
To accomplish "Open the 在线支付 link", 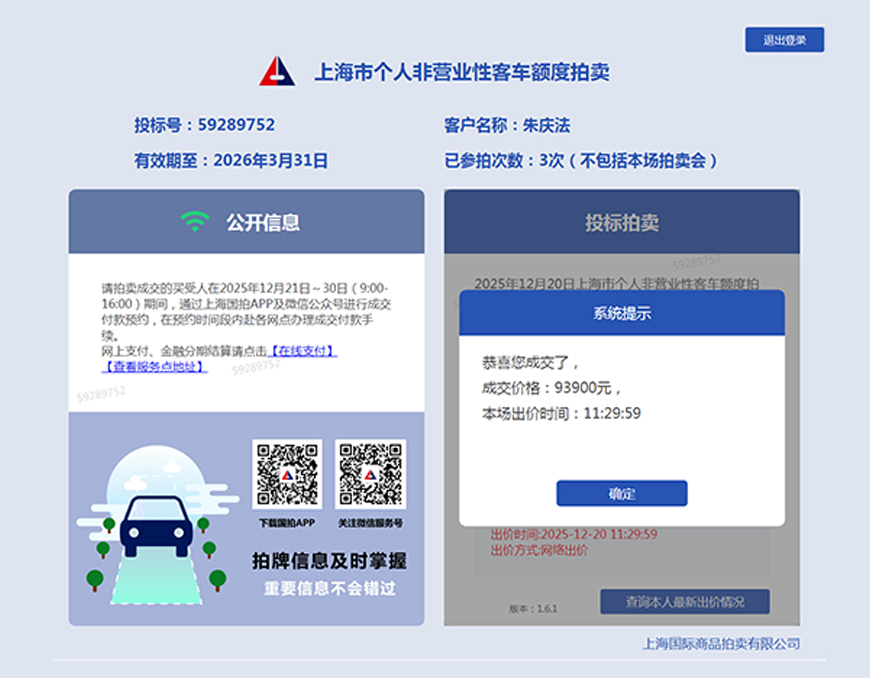I will [x=303, y=352].
